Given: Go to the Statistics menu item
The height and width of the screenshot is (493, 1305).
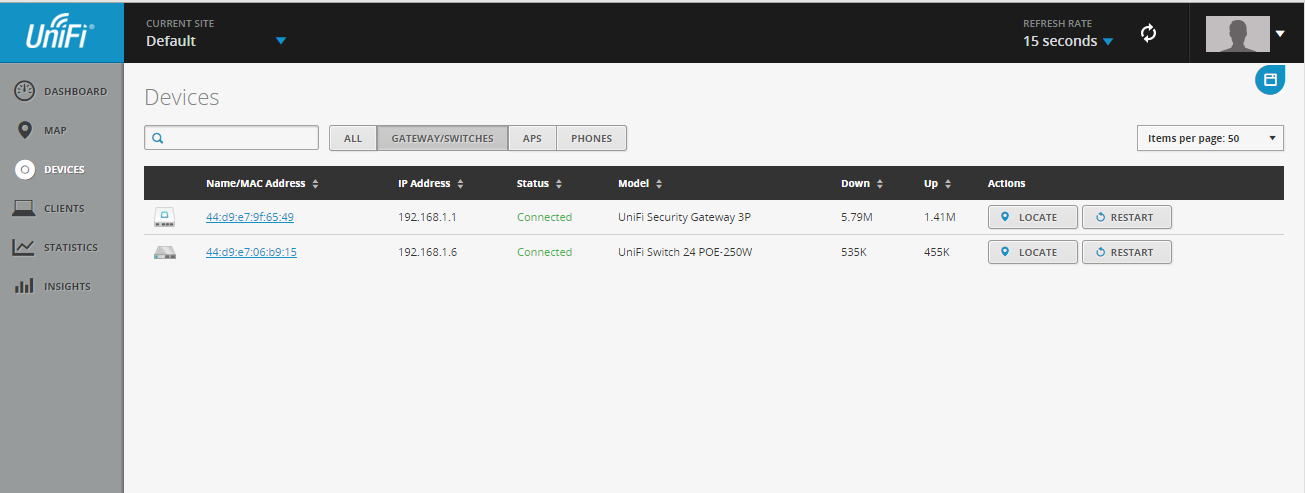Looking at the screenshot, I should [71, 247].
